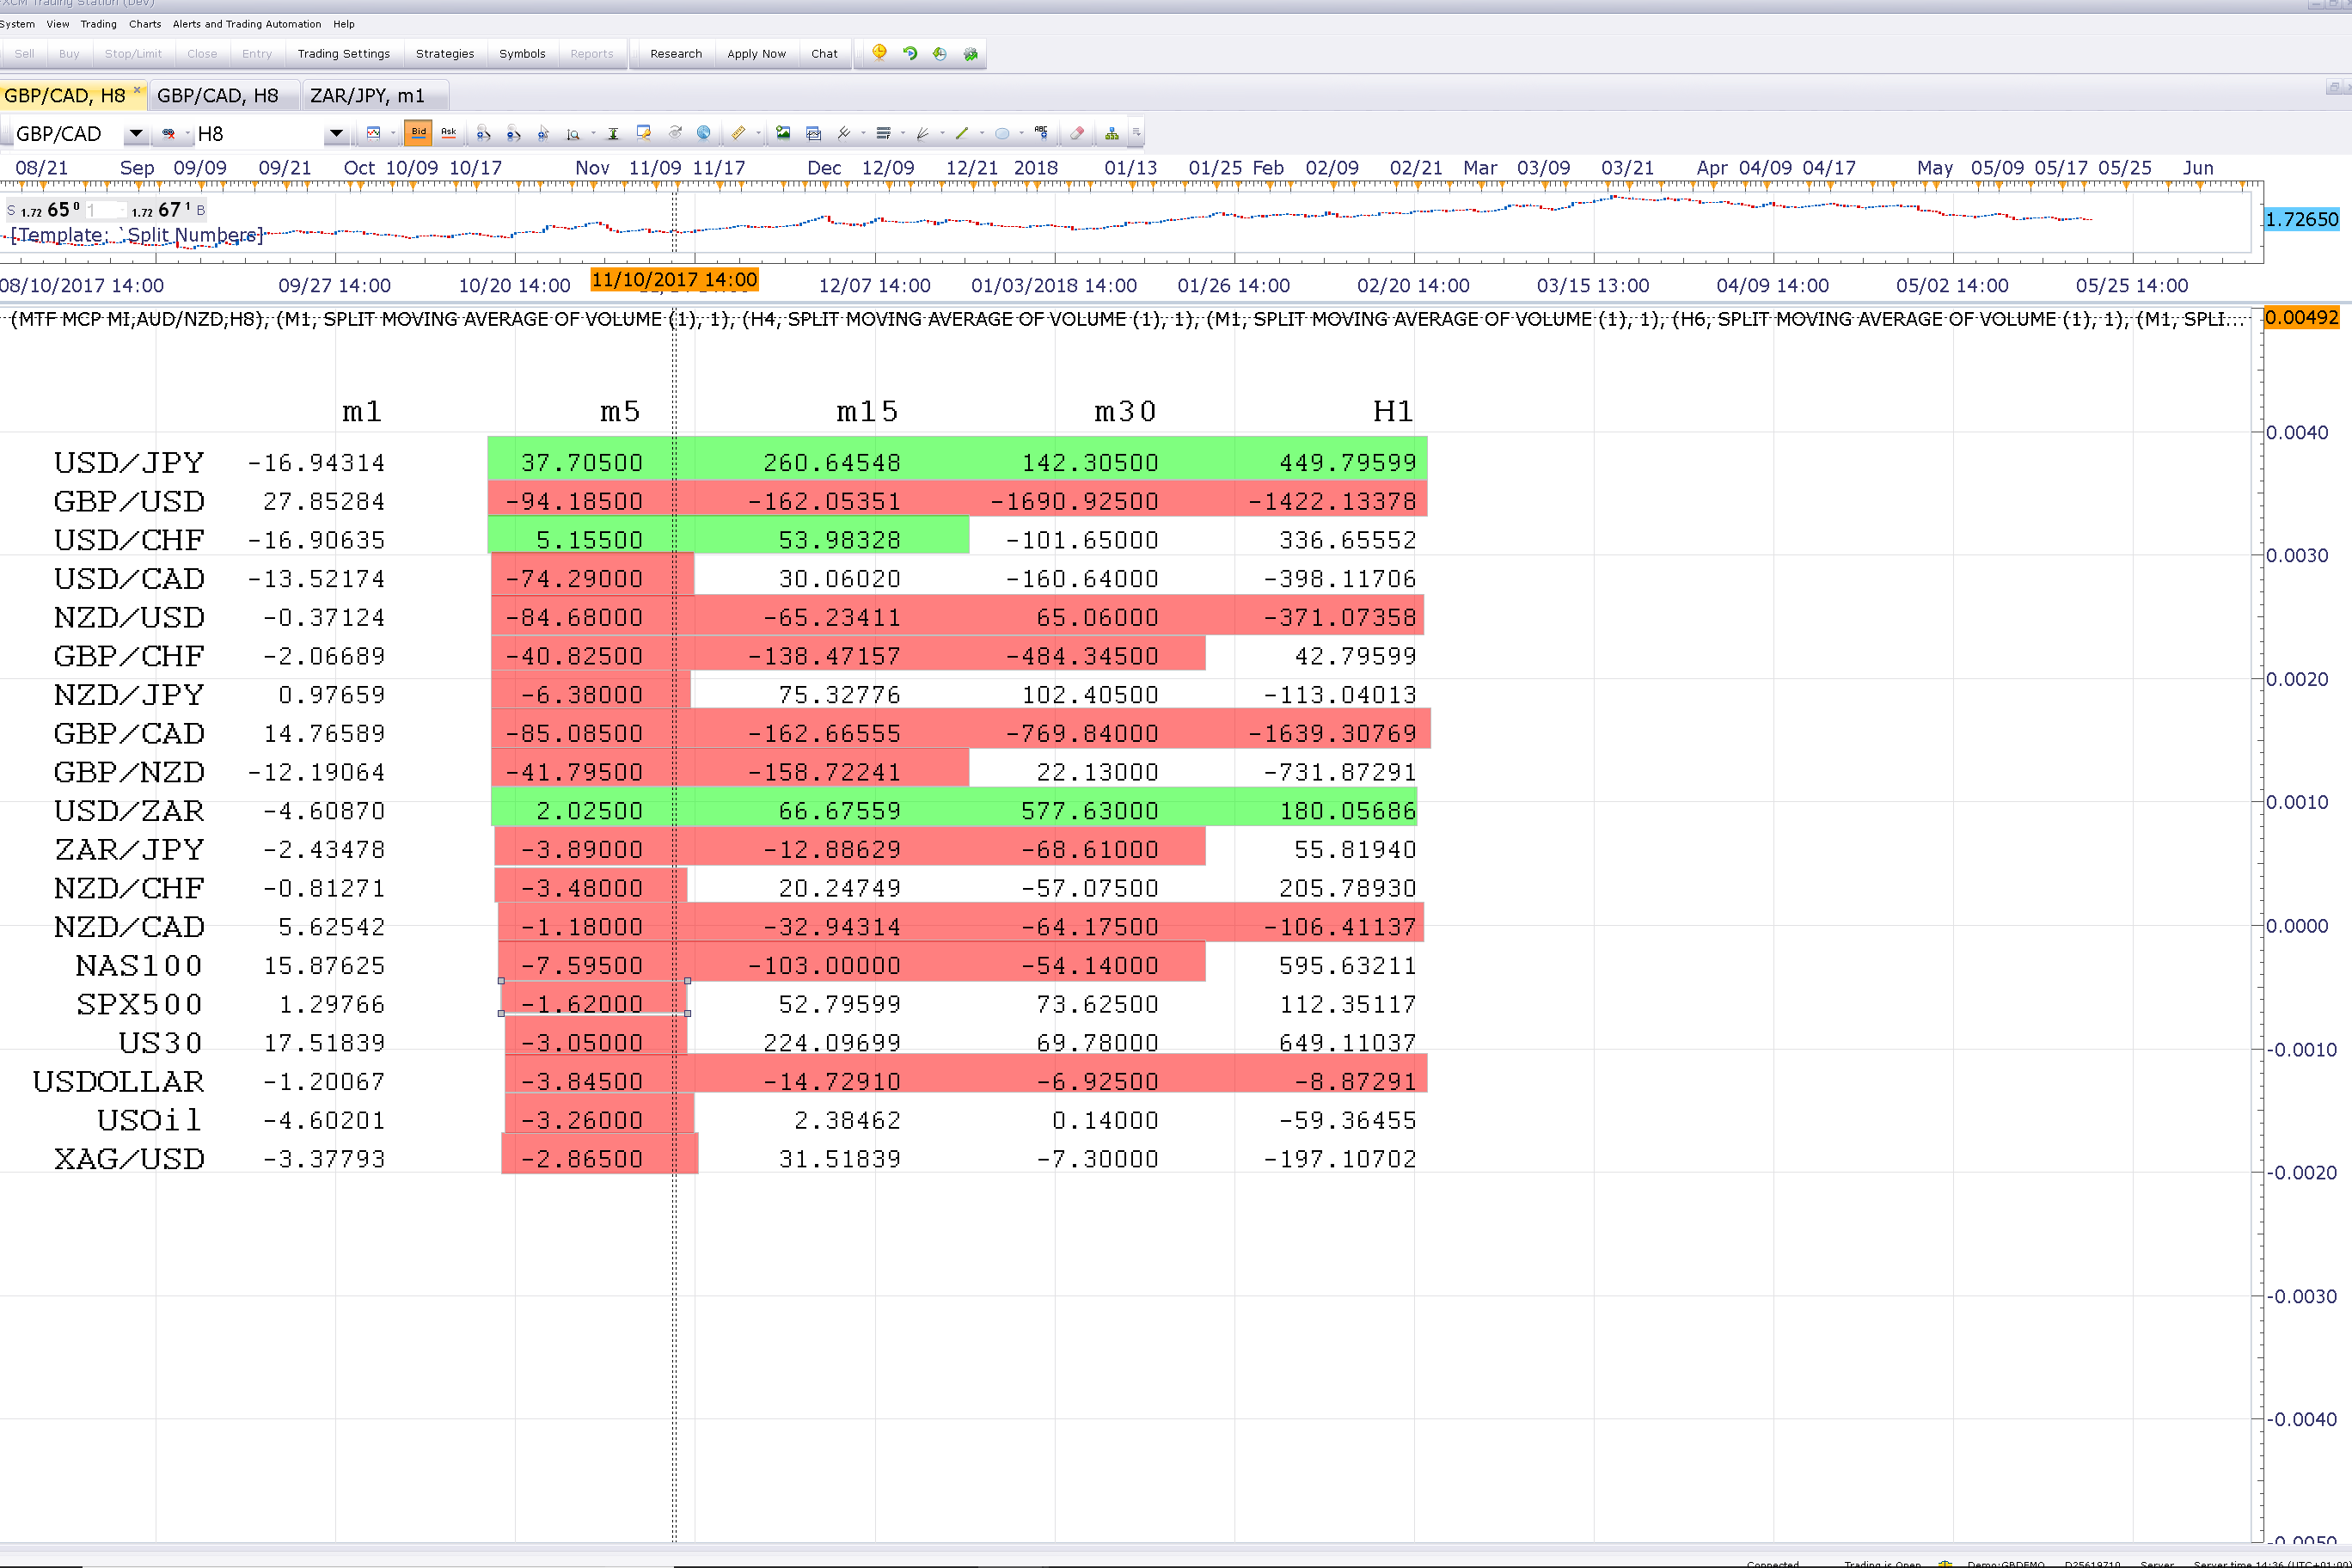The height and width of the screenshot is (1568, 2352).
Task: Select the ruler measurement tool
Action: click(x=738, y=133)
